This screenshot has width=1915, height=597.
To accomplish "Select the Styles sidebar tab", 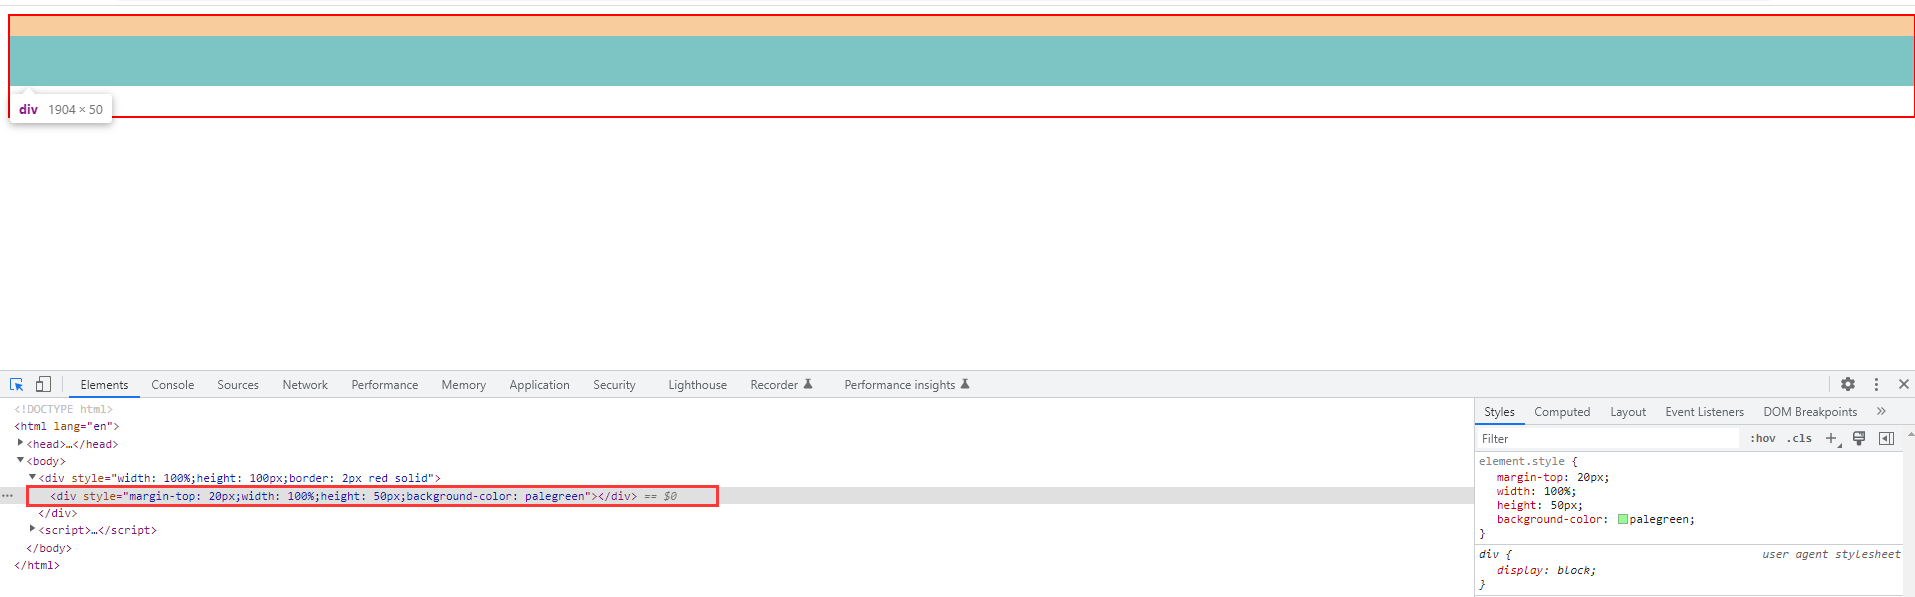I will 1499,412.
